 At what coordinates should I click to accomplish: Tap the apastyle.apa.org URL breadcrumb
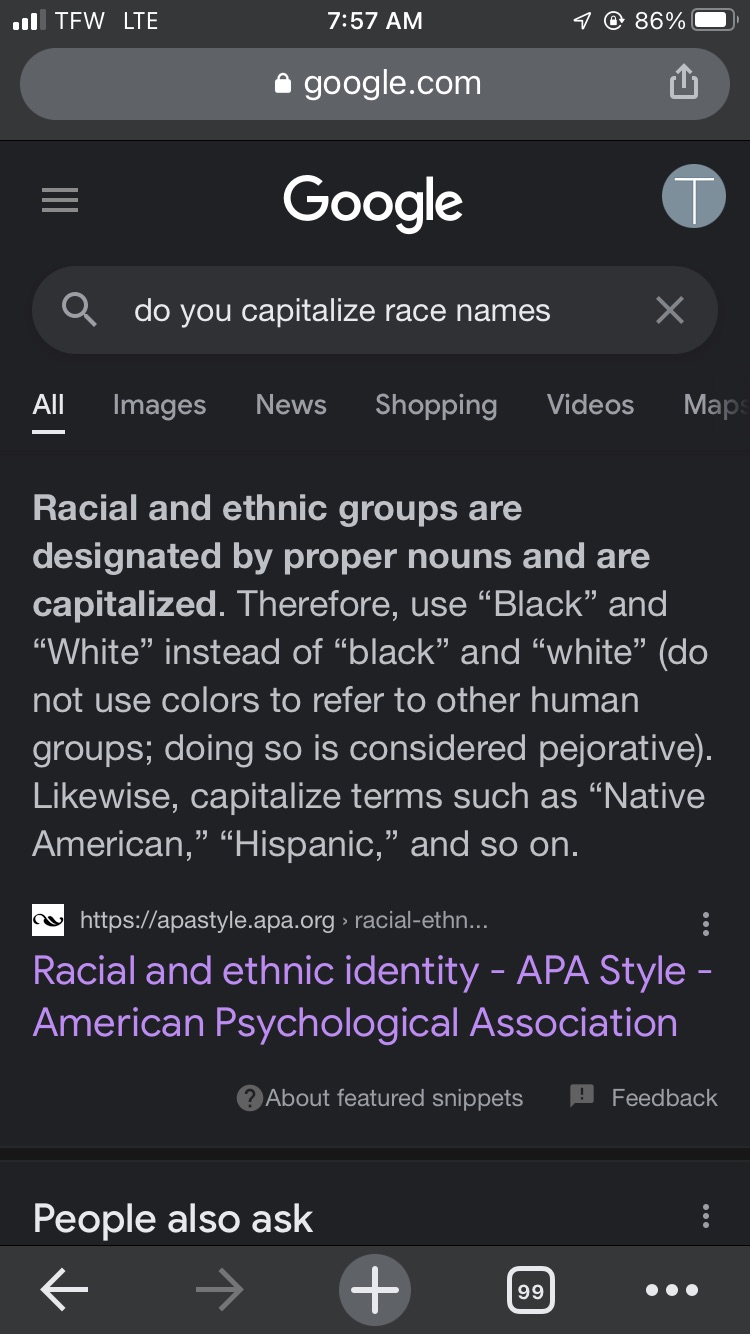(x=283, y=920)
